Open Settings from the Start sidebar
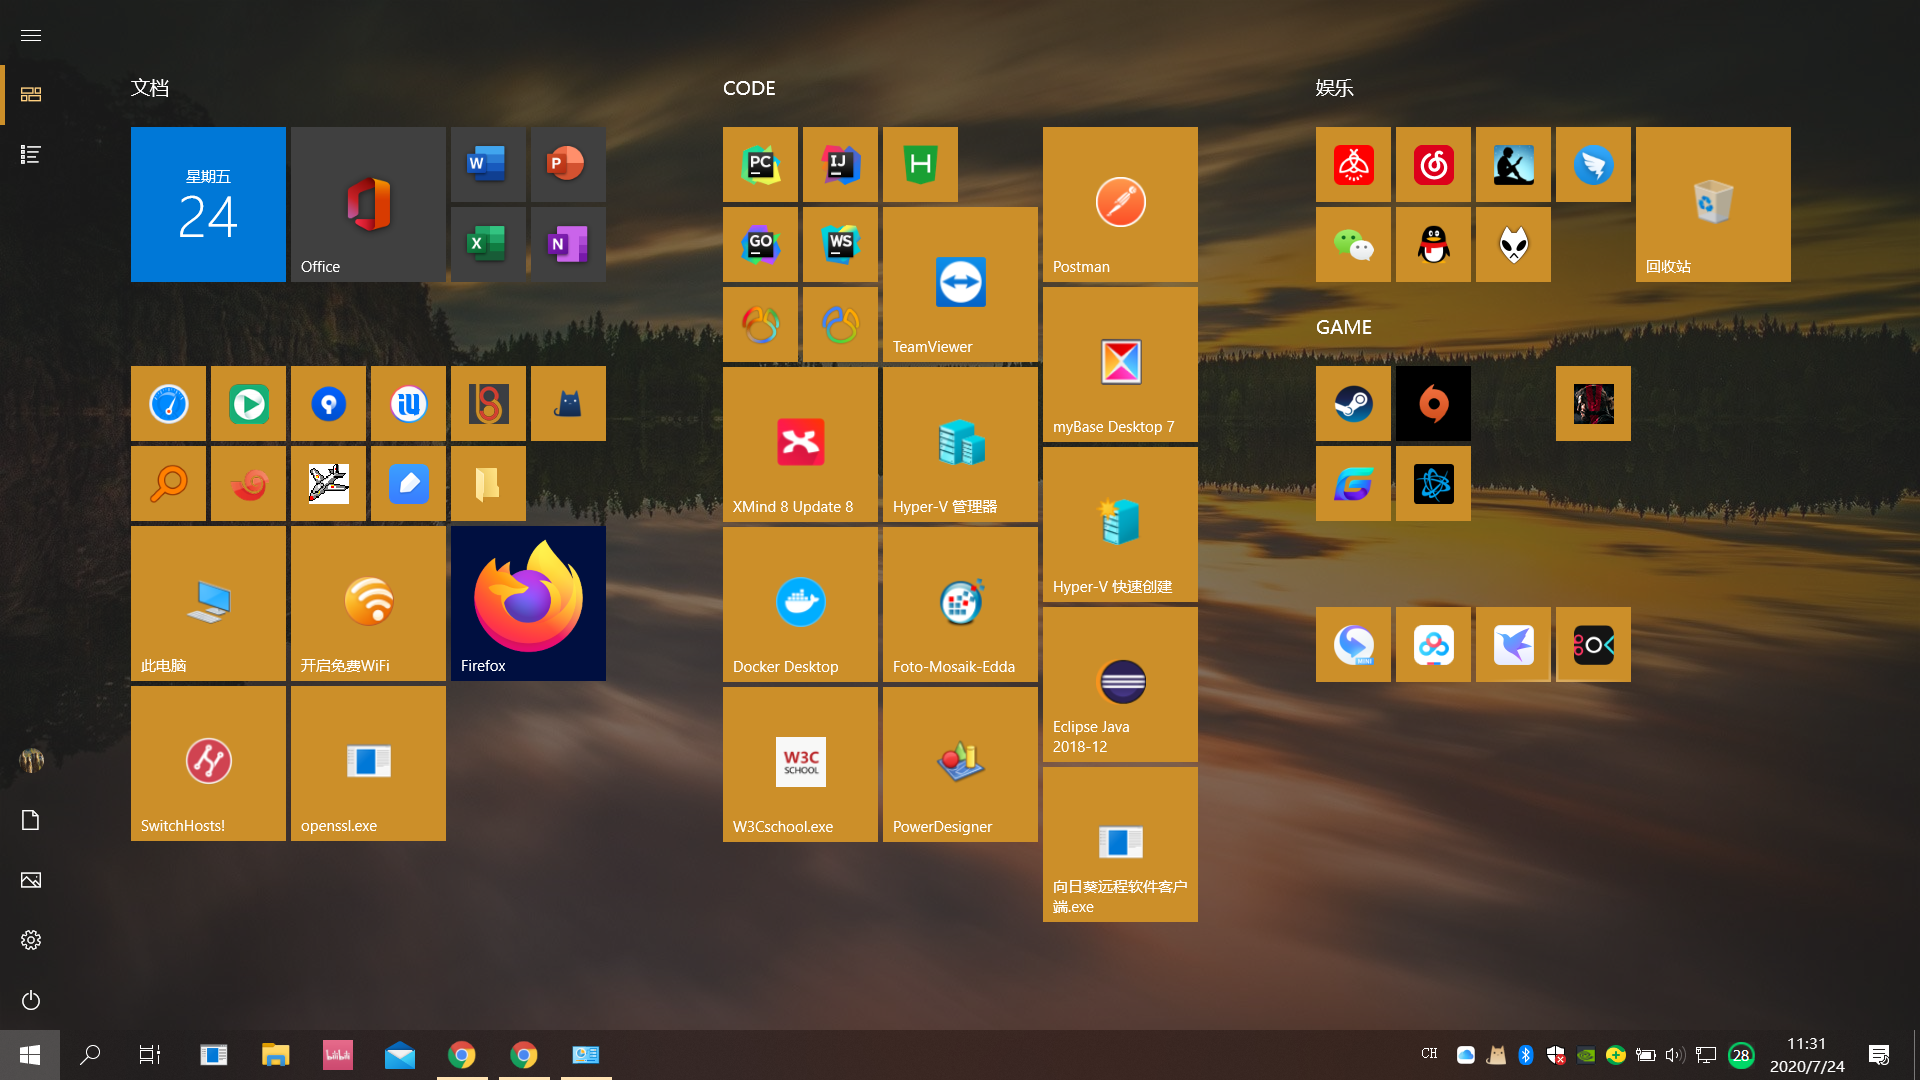The width and height of the screenshot is (1920, 1080). click(31, 940)
